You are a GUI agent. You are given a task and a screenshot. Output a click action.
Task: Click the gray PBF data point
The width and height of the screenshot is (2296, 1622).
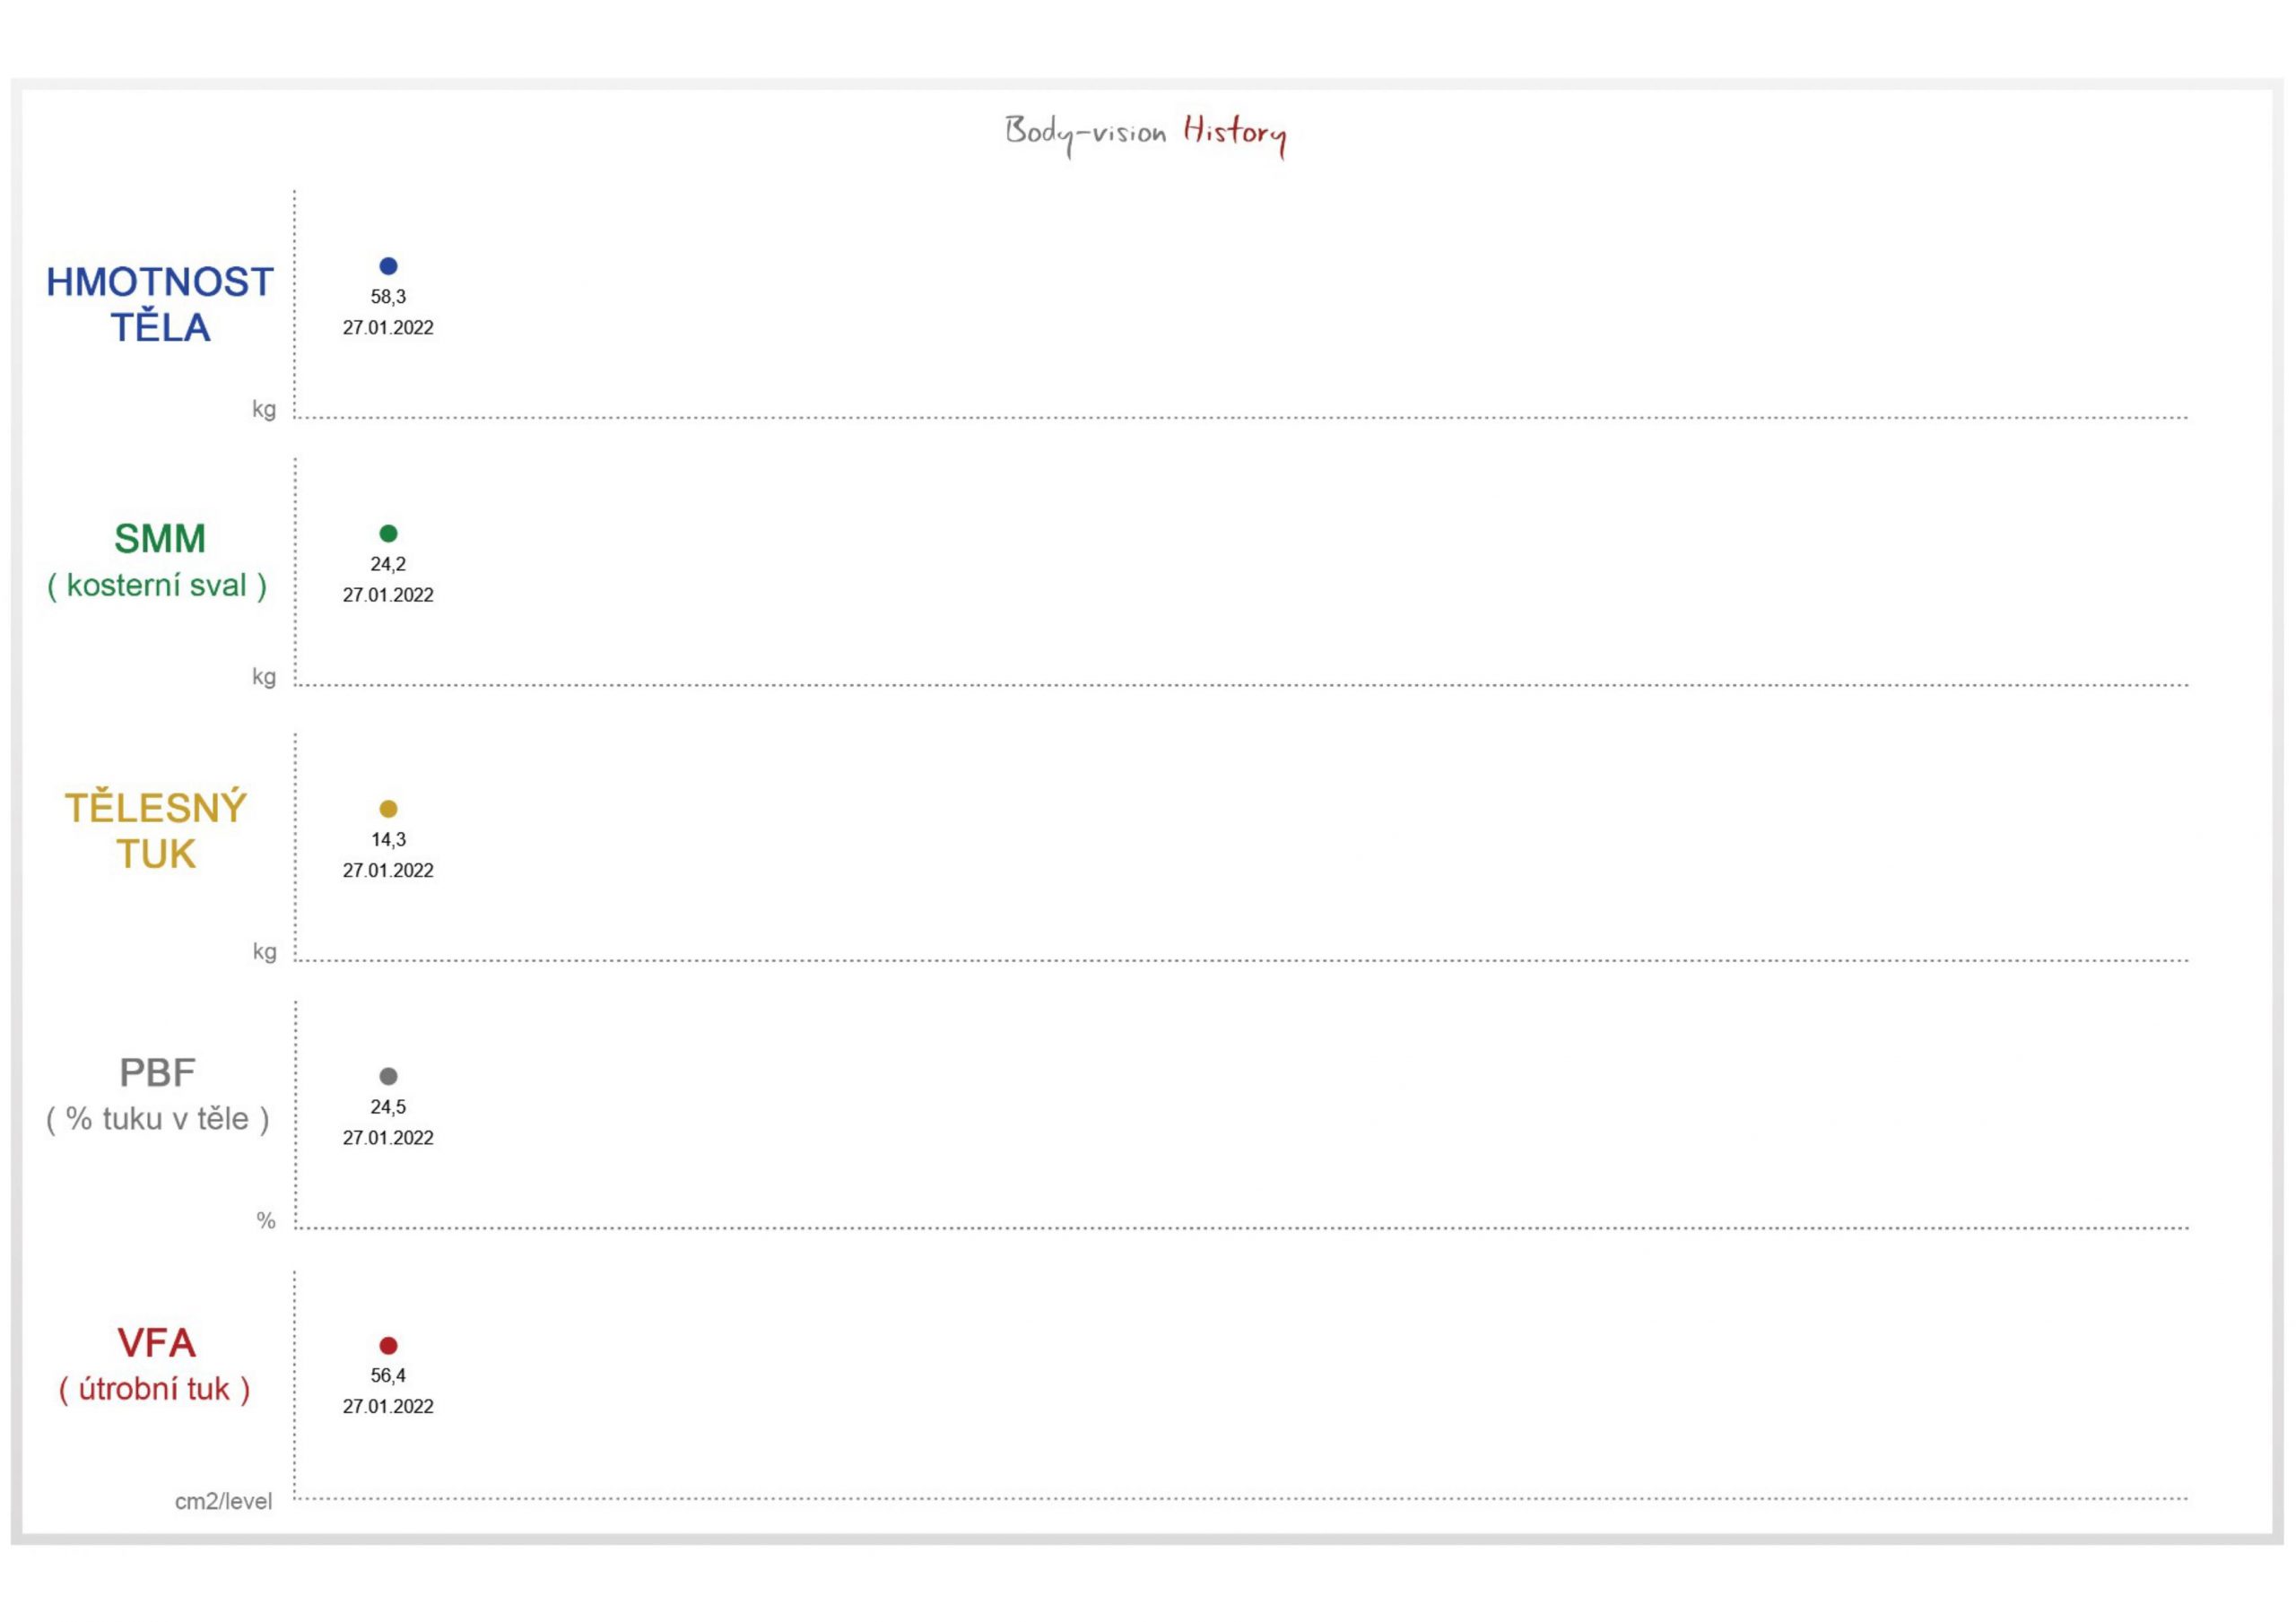[x=388, y=1076]
